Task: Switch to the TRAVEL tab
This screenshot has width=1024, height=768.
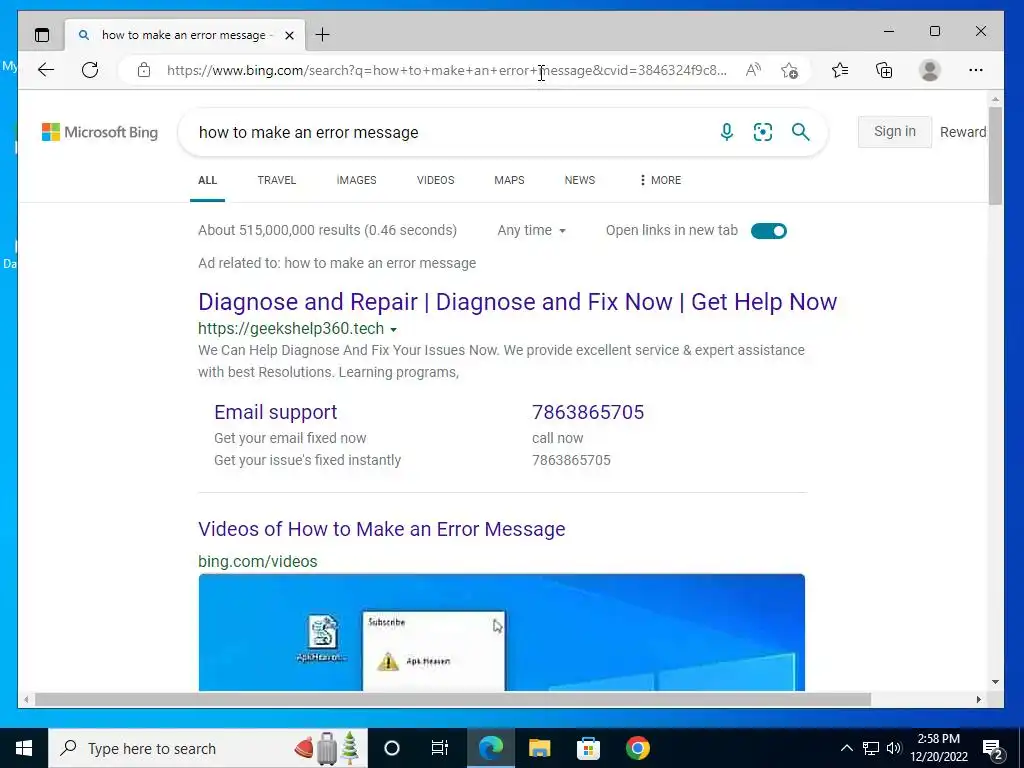Action: [276, 180]
